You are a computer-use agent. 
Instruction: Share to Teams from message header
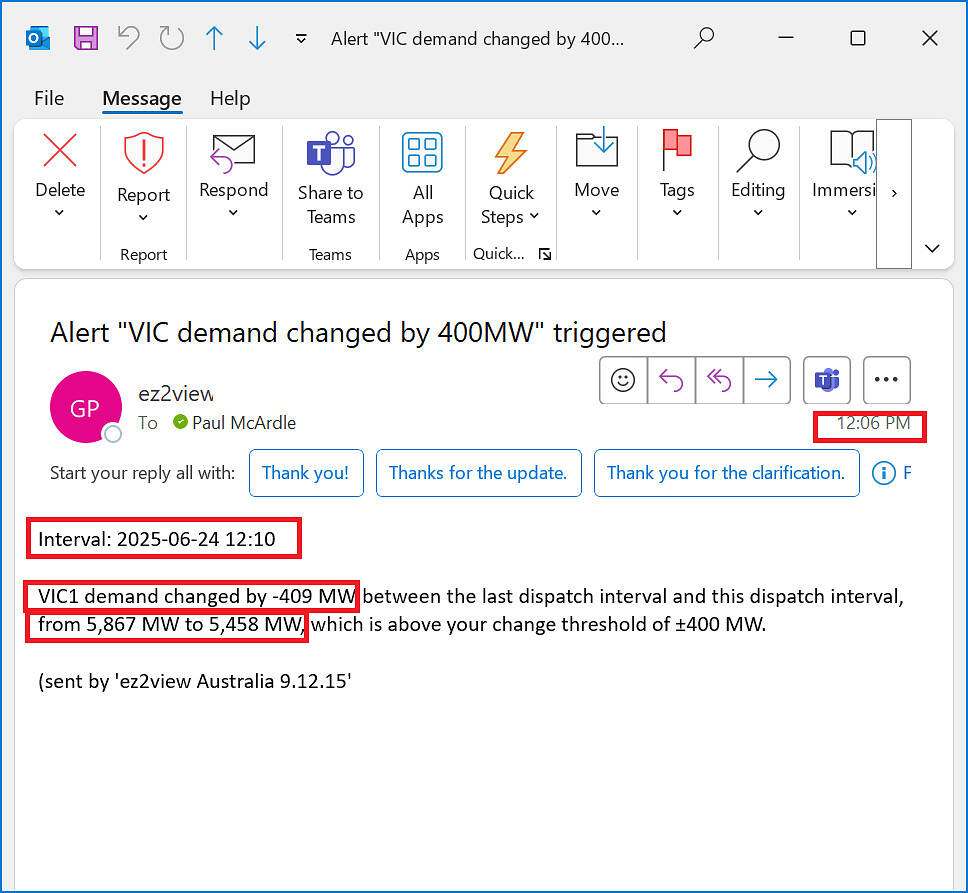(x=827, y=380)
